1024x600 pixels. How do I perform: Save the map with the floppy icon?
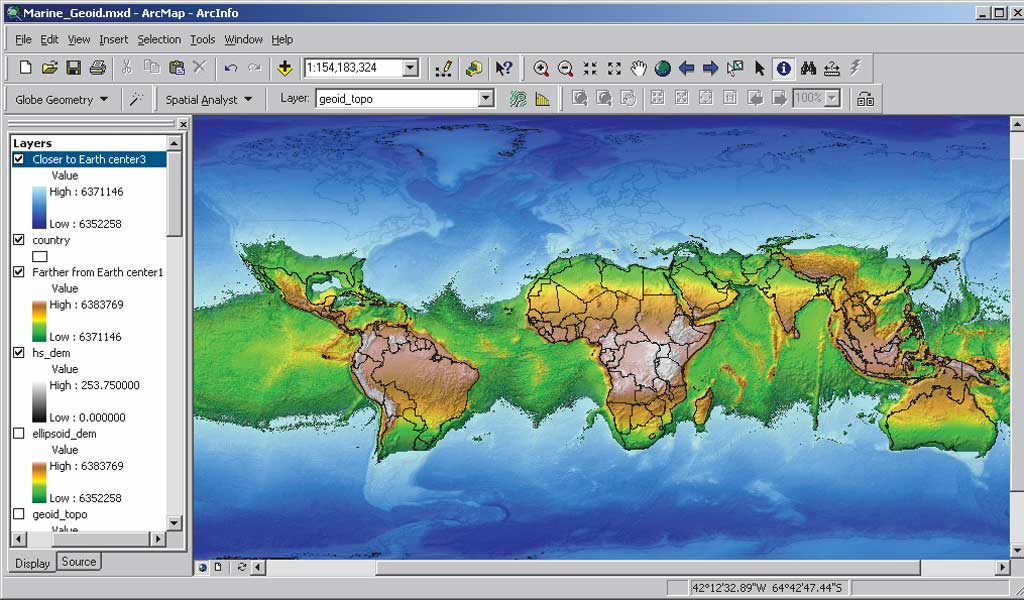(73, 68)
